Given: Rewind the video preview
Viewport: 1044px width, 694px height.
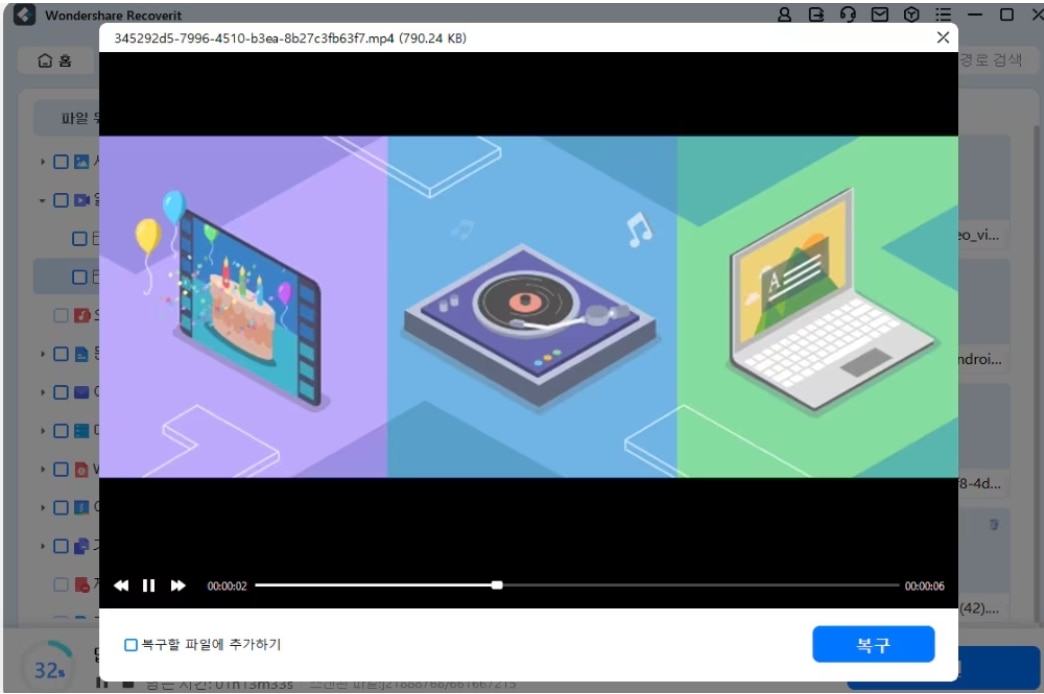Looking at the screenshot, I should [x=121, y=585].
